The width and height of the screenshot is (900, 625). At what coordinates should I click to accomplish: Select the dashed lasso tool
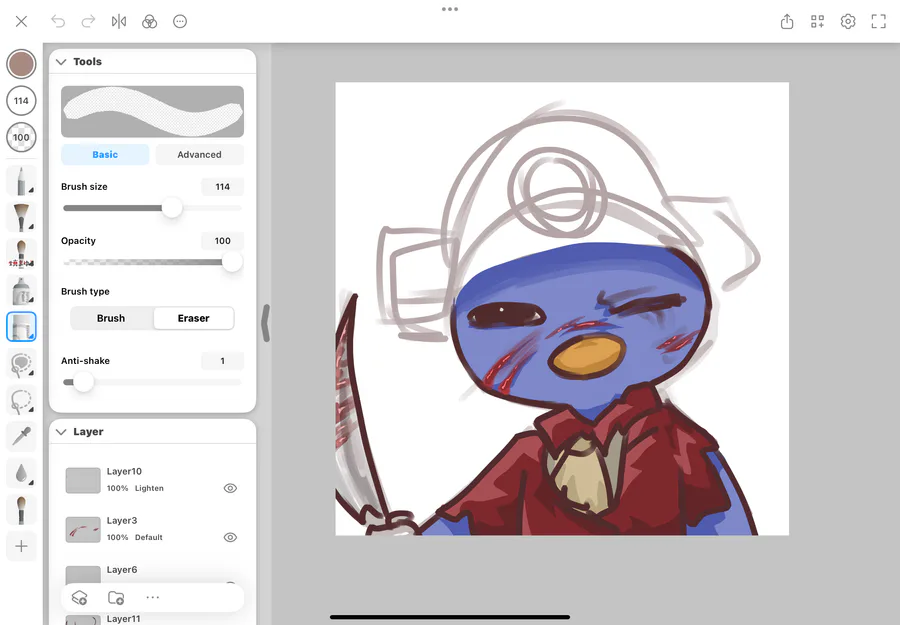[x=21, y=401]
